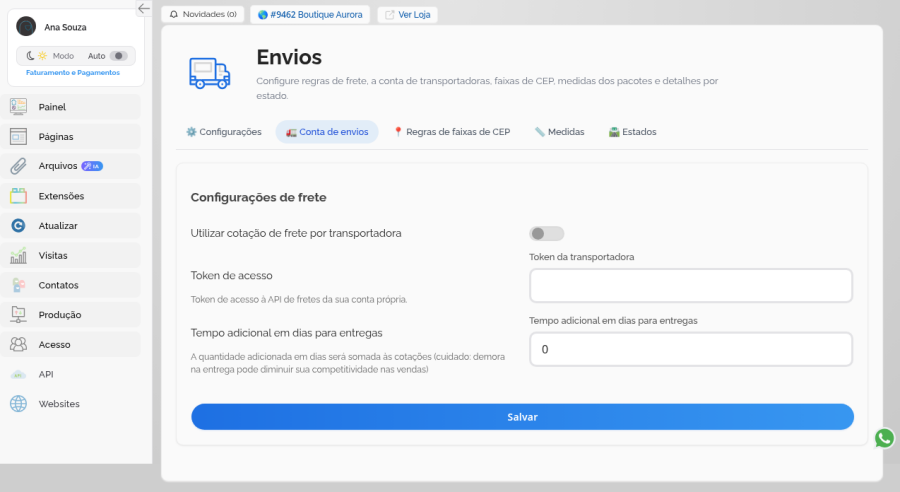Open Novidades (0) notifications
Viewport: 900px width, 492px height.
pos(203,14)
